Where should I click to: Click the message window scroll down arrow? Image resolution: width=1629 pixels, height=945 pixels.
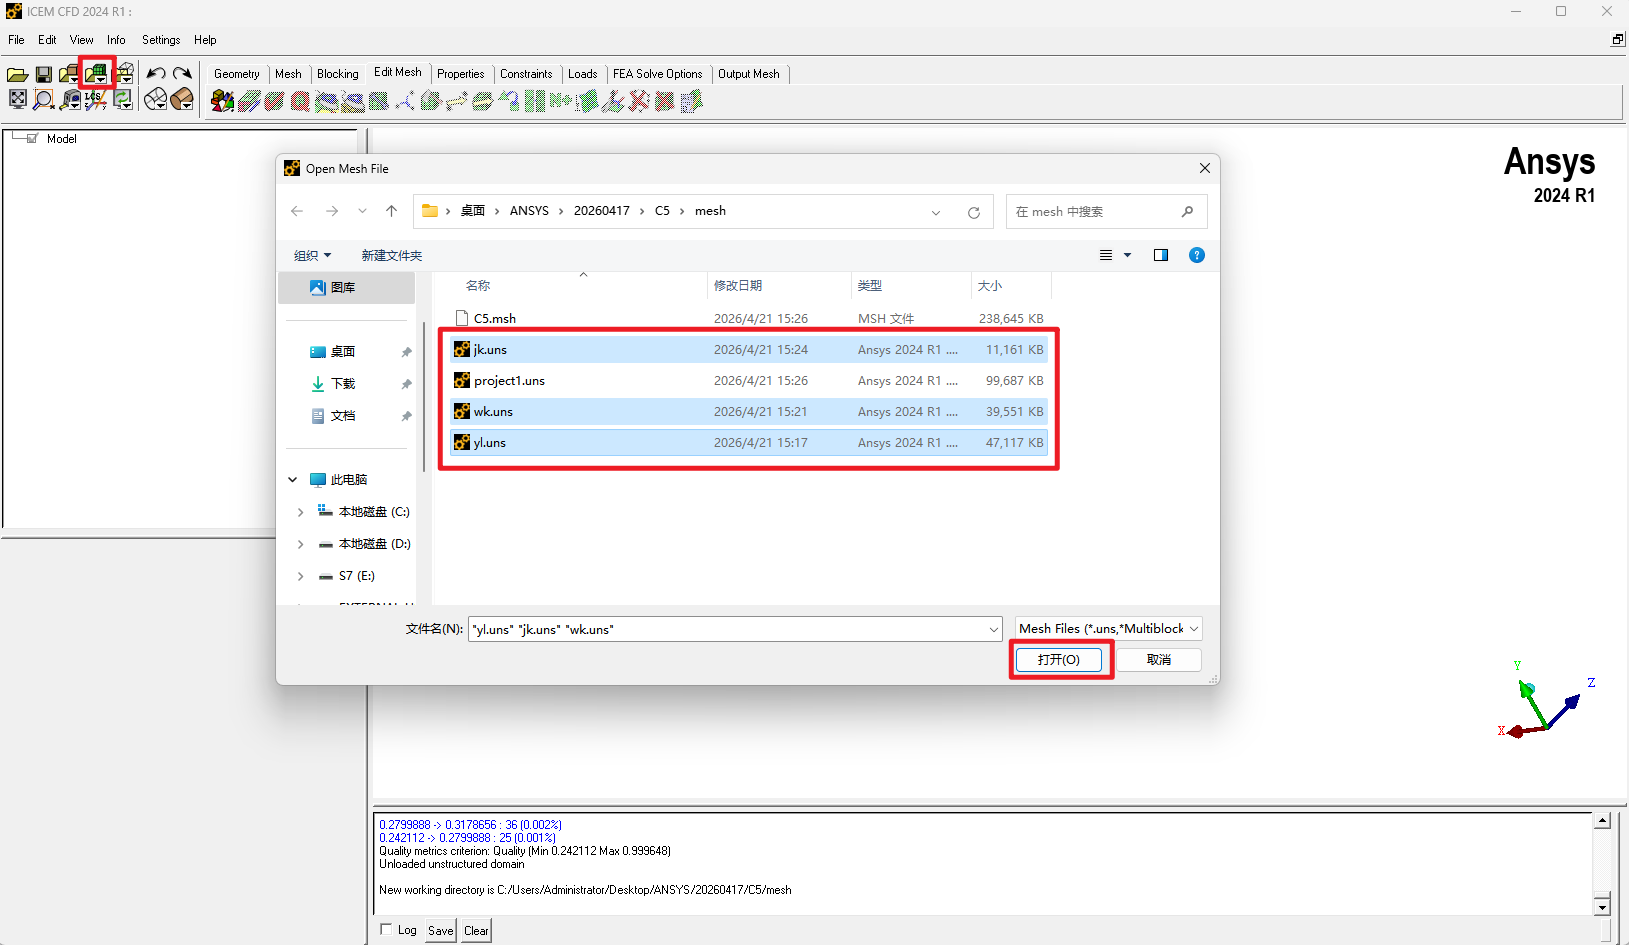1602,907
